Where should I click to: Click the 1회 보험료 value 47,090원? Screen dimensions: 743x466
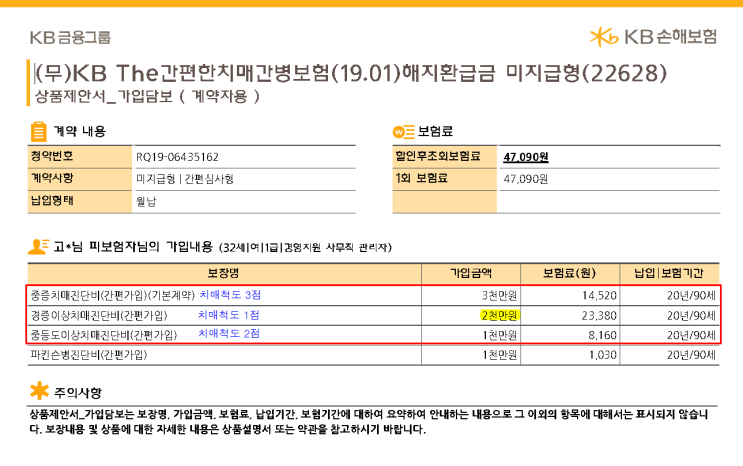(526, 179)
